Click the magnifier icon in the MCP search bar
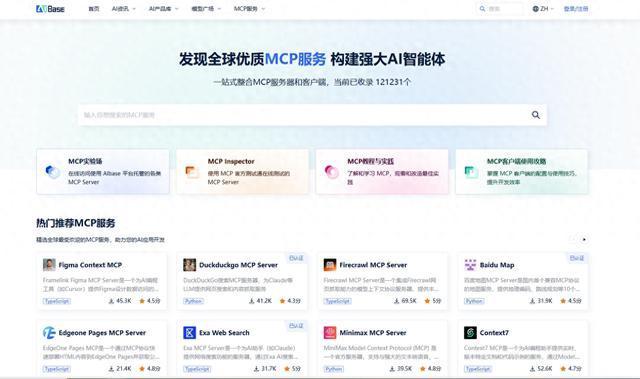The width and height of the screenshot is (640, 379). (536, 115)
